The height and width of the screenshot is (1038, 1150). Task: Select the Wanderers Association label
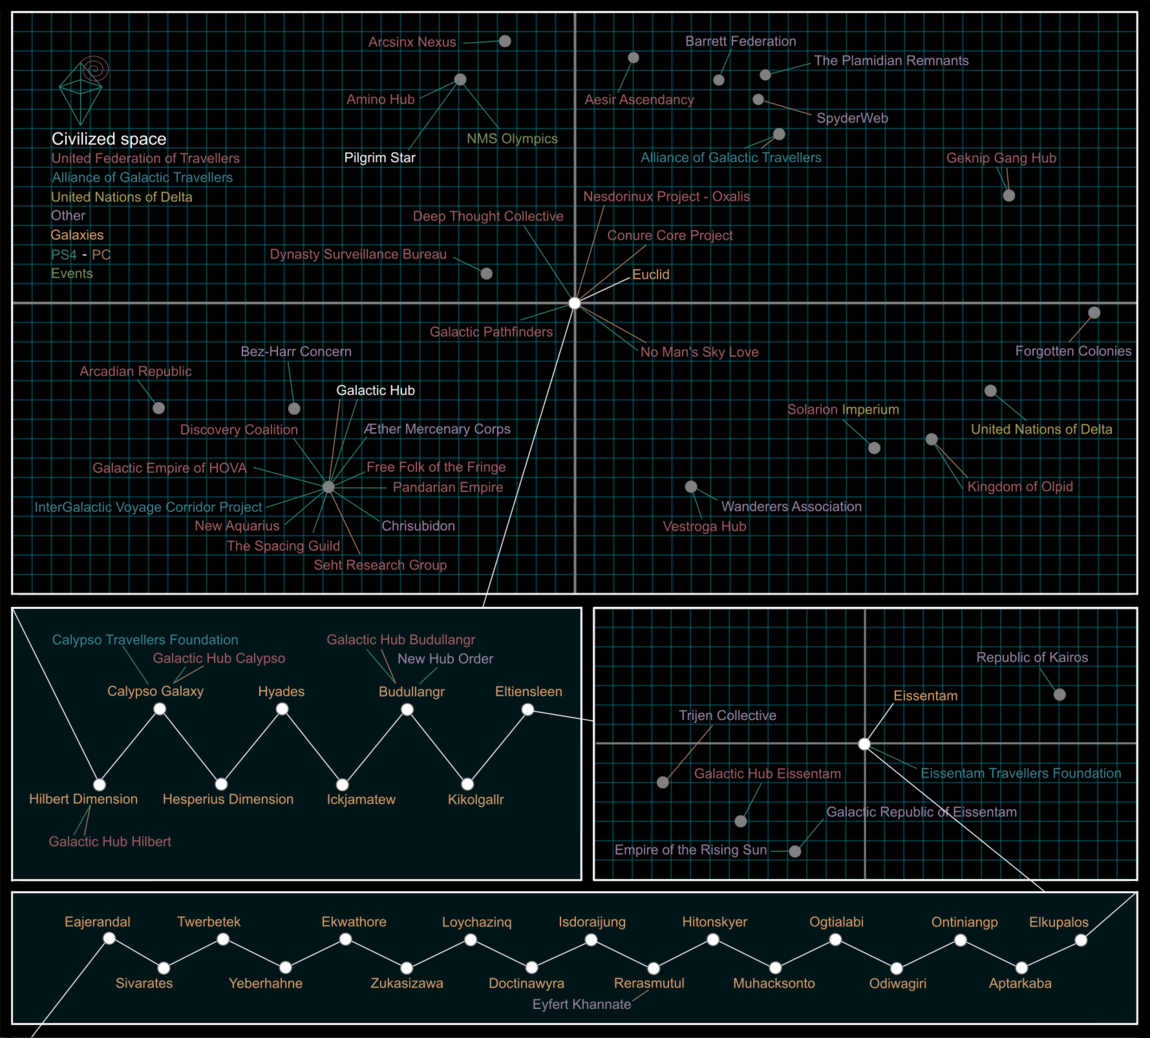pos(791,506)
